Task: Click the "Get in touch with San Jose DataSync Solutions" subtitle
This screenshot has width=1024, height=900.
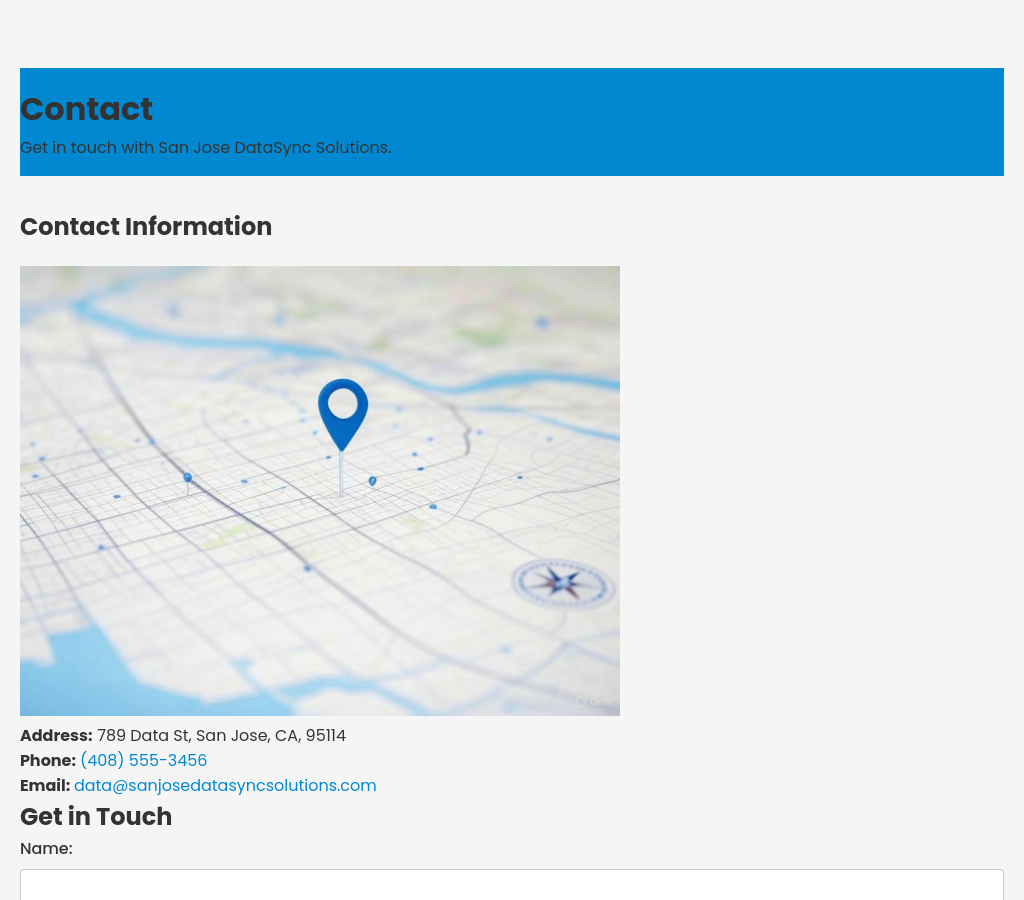Action: point(205,148)
